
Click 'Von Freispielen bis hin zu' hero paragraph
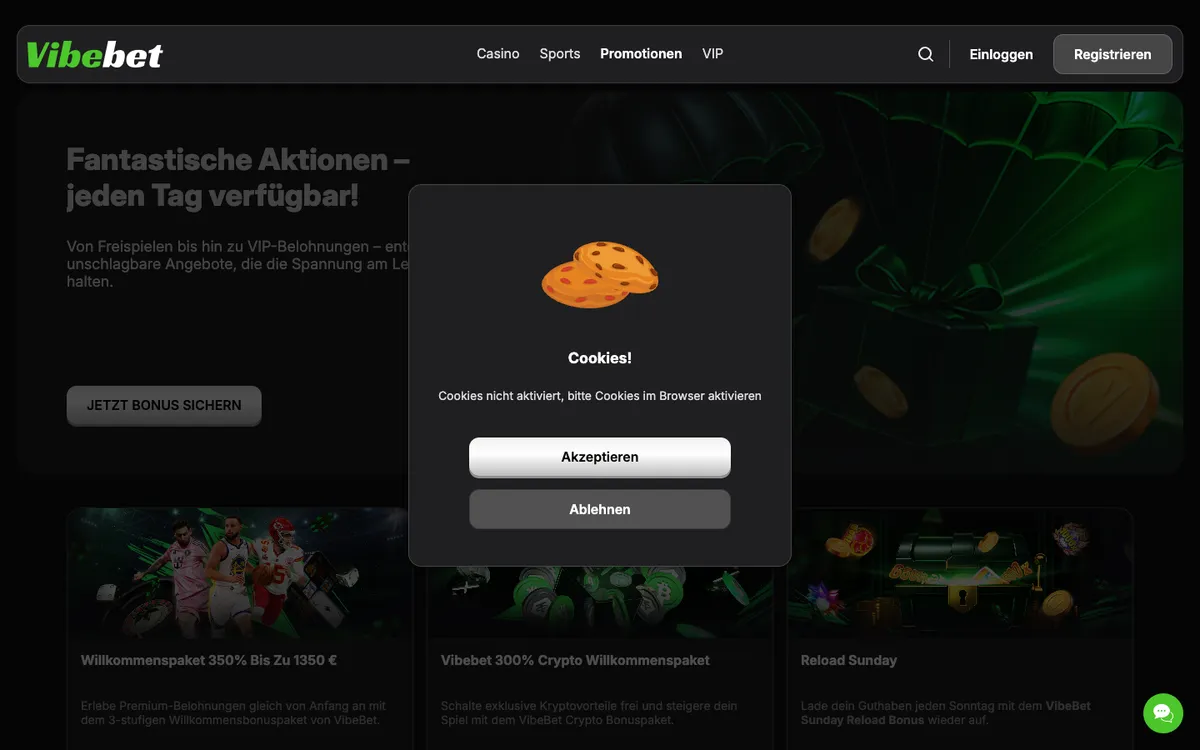pos(238,264)
